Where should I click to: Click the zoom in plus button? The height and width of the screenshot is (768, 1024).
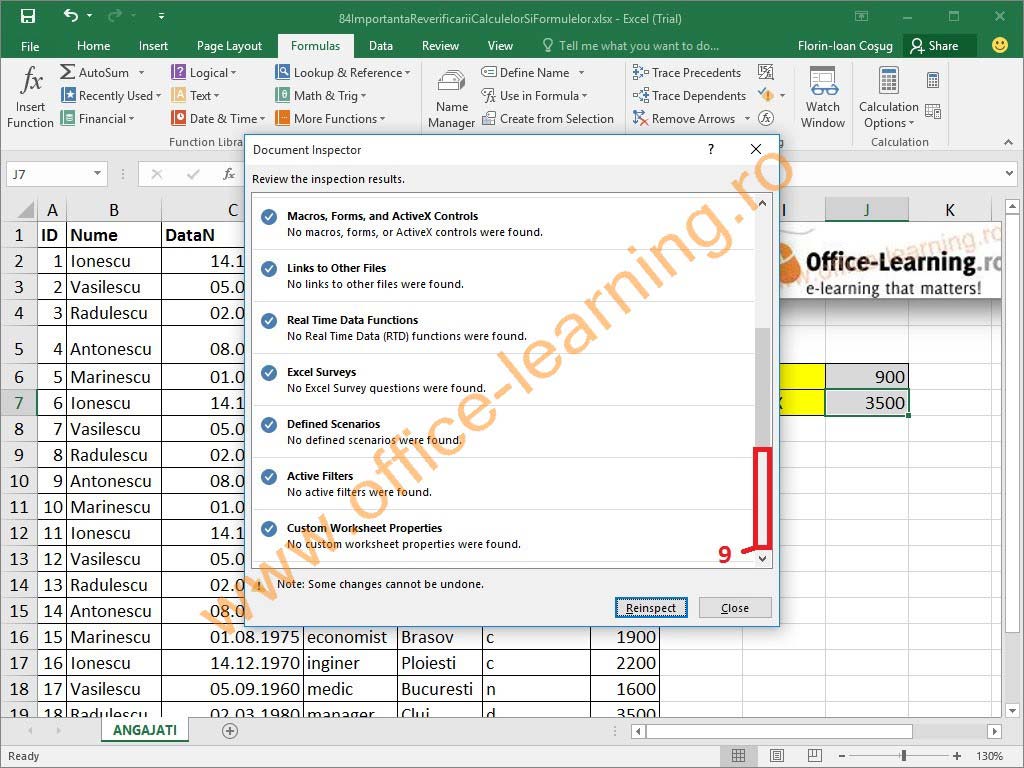[x=957, y=756]
